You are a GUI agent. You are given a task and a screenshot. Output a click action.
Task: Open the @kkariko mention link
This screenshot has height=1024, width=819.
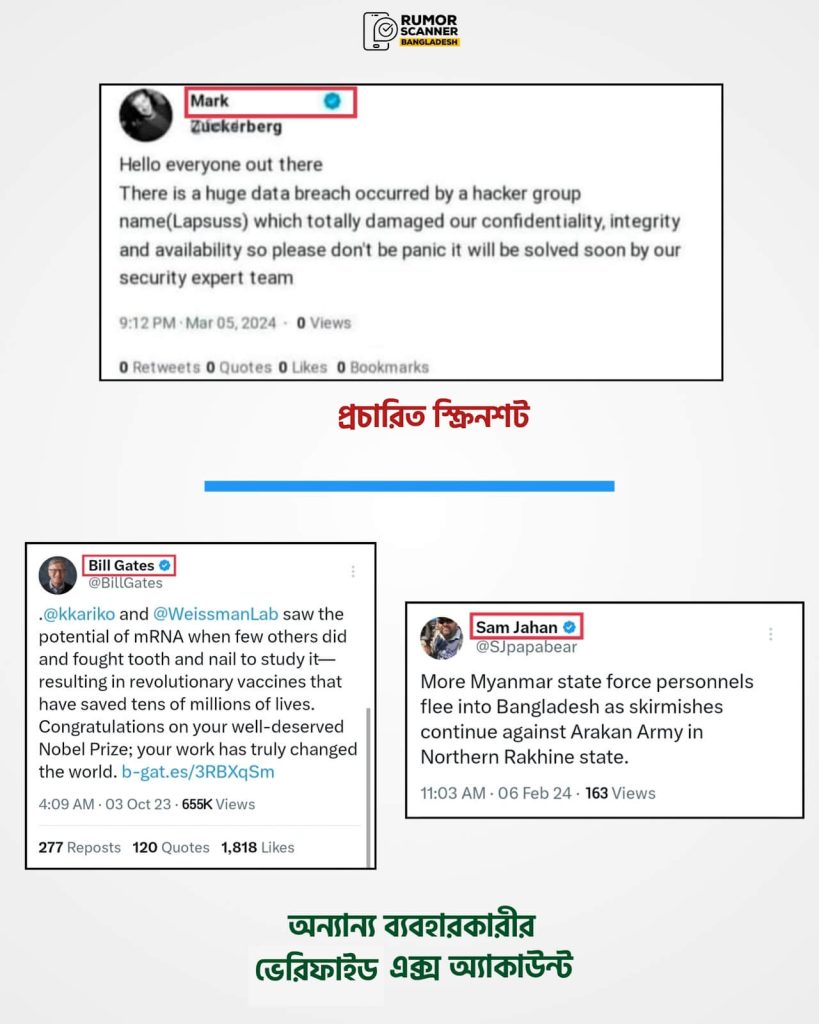coord(79,614)
